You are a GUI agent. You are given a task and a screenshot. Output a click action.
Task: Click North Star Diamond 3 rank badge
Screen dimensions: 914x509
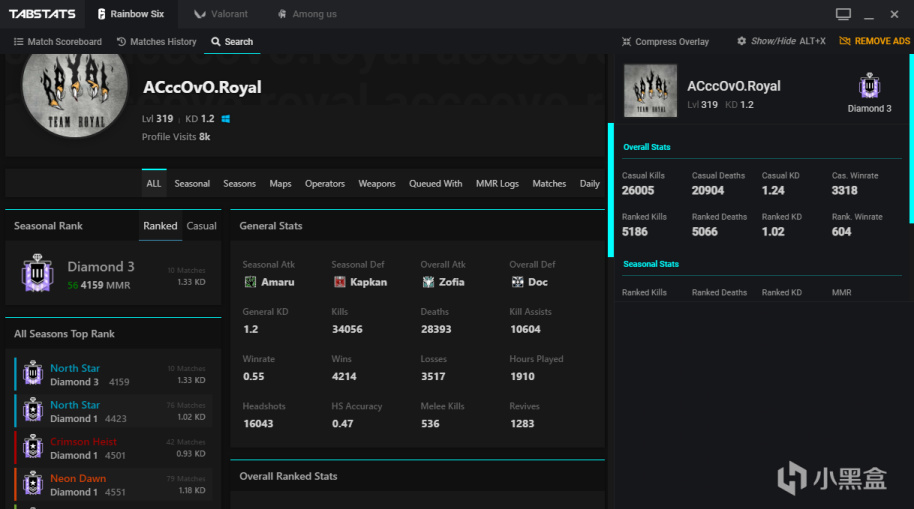click(33, 373)
